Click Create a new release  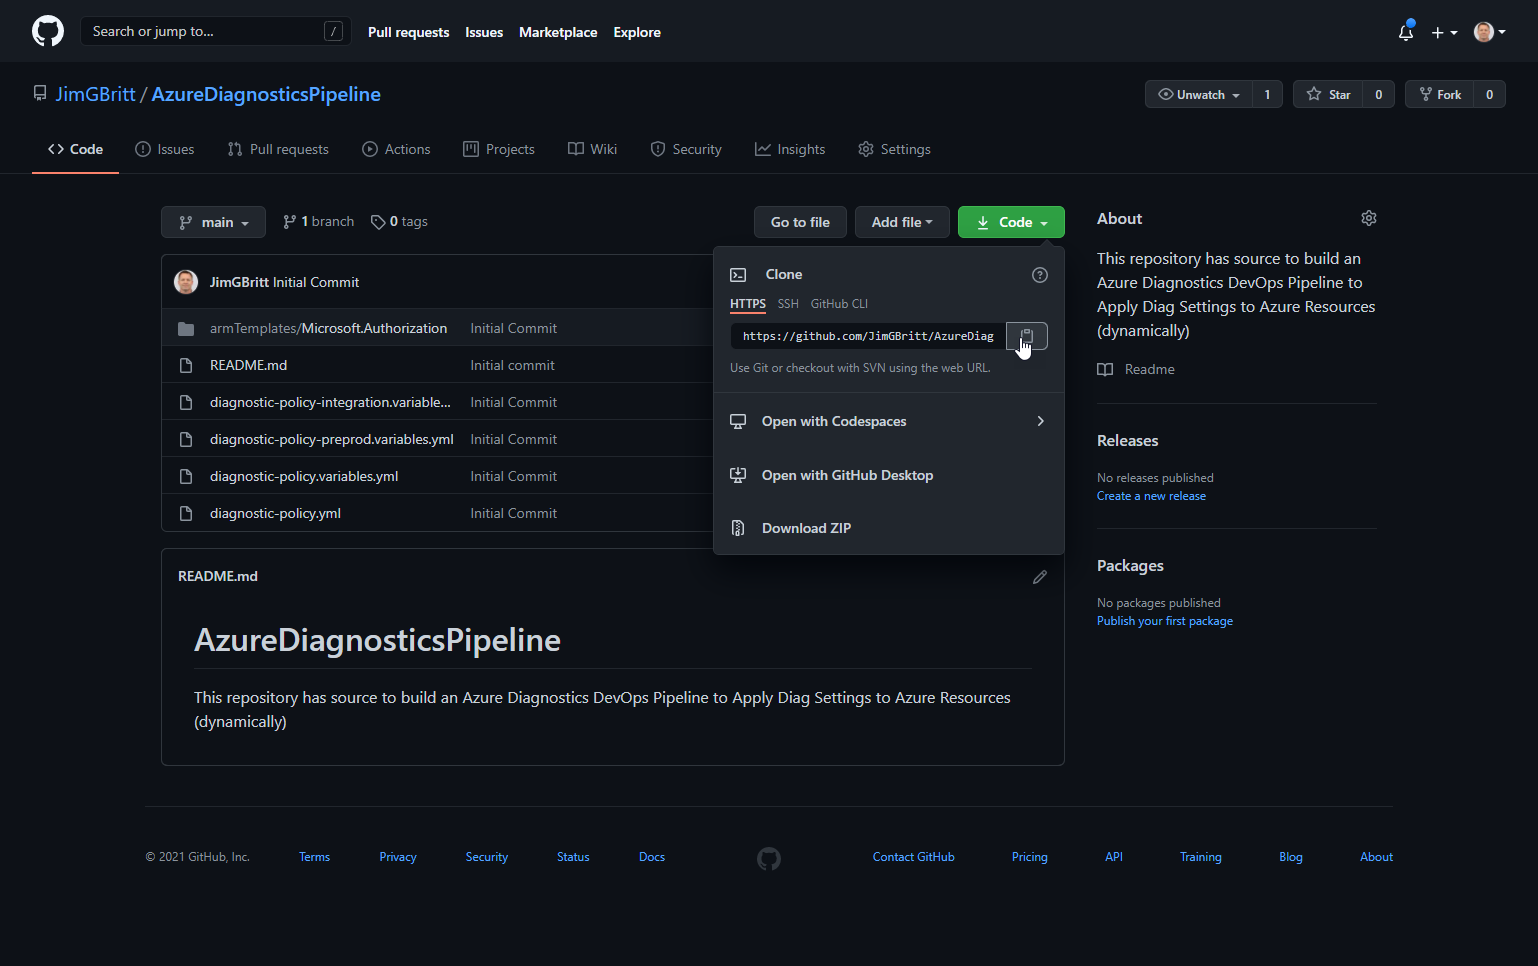coord(1151,496)
